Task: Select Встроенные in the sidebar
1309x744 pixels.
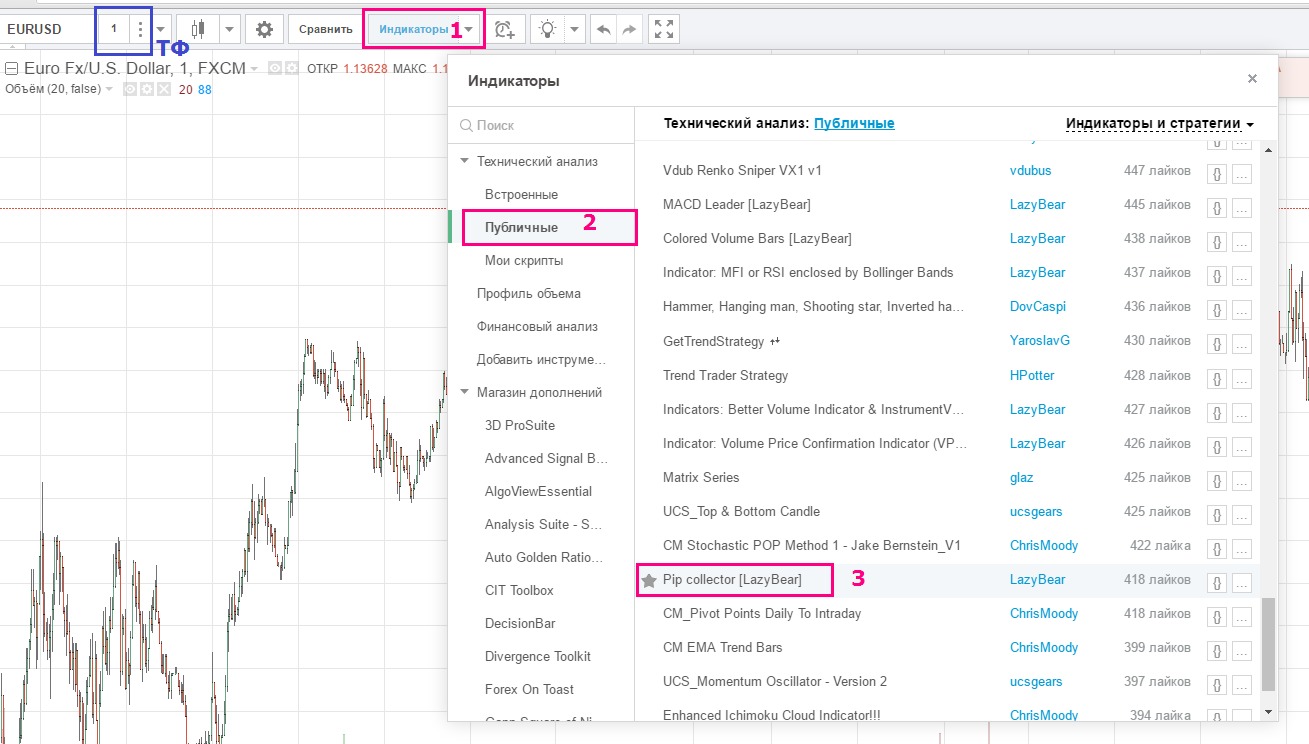Action: pyautogui.click(x=521, y=194)
